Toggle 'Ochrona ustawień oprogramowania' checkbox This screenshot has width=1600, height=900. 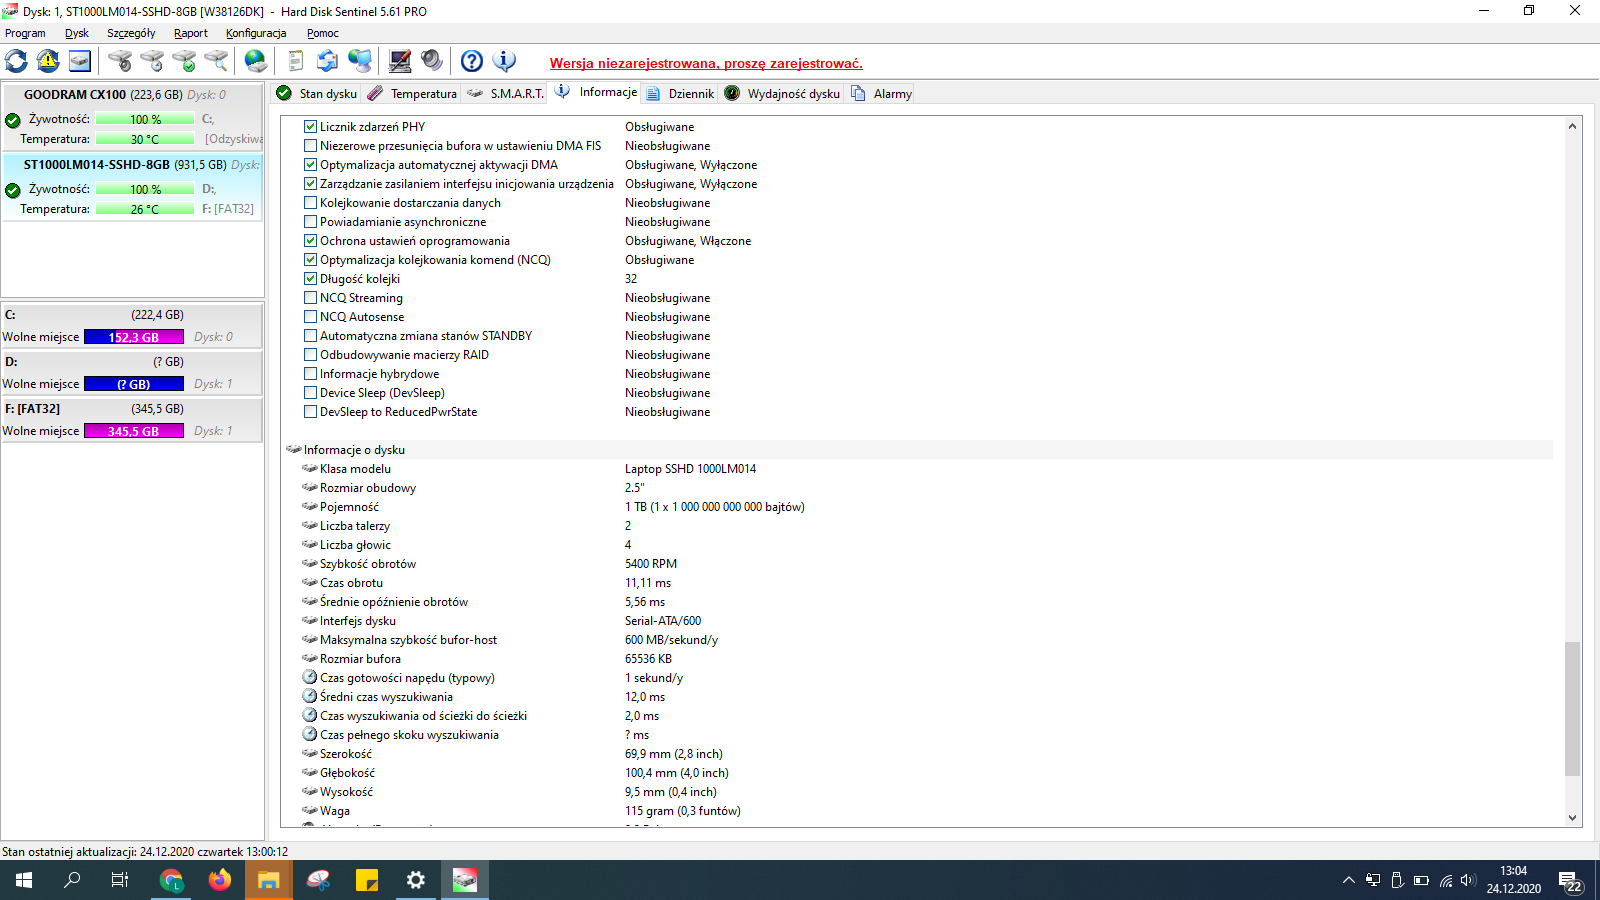coord(310,241)
